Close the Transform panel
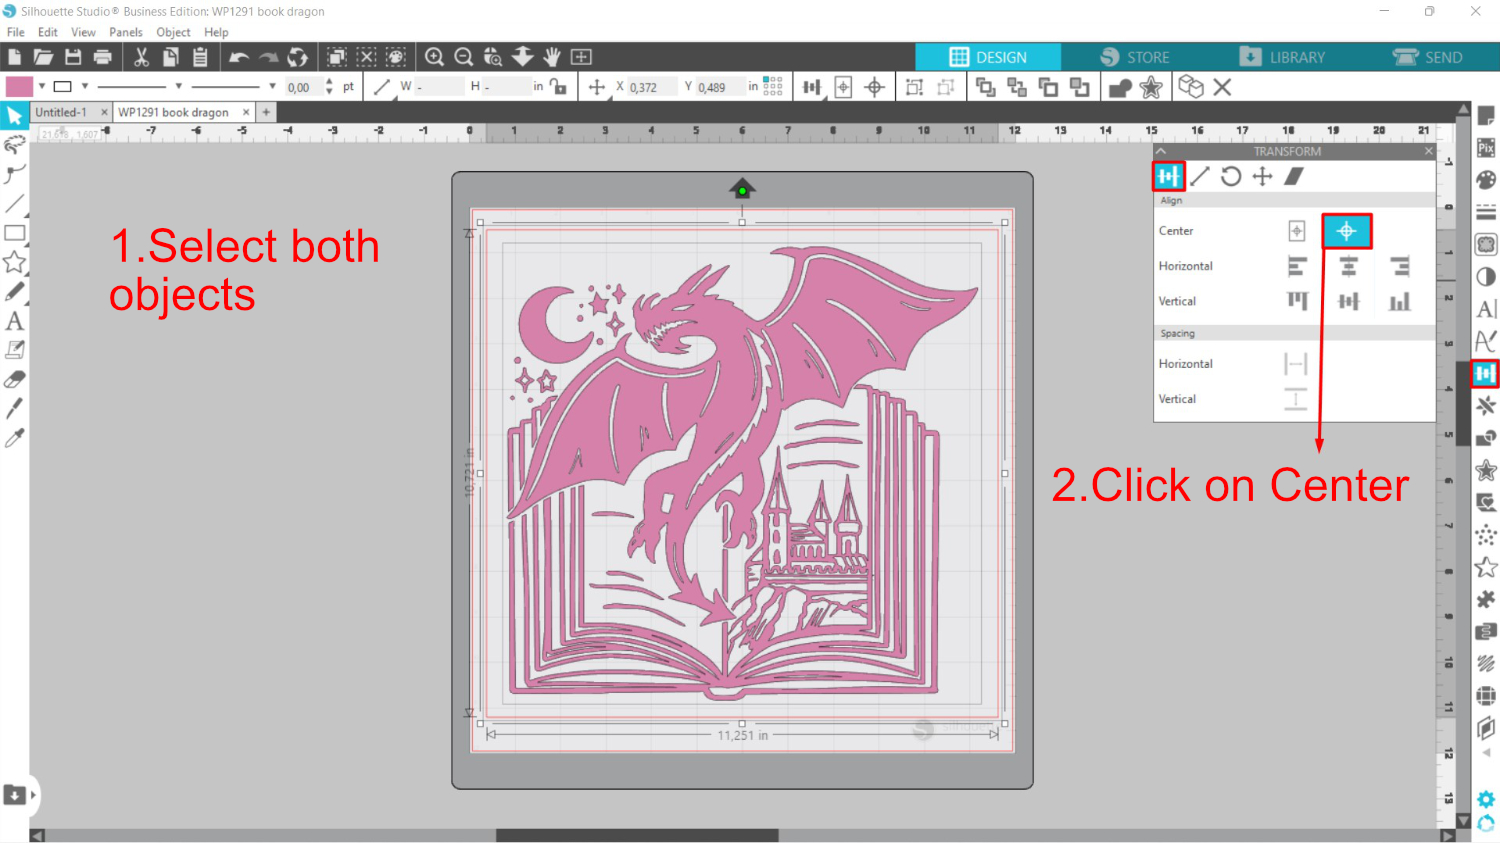Screen dimensions: 1500x843 click(x=1428, y=151)
